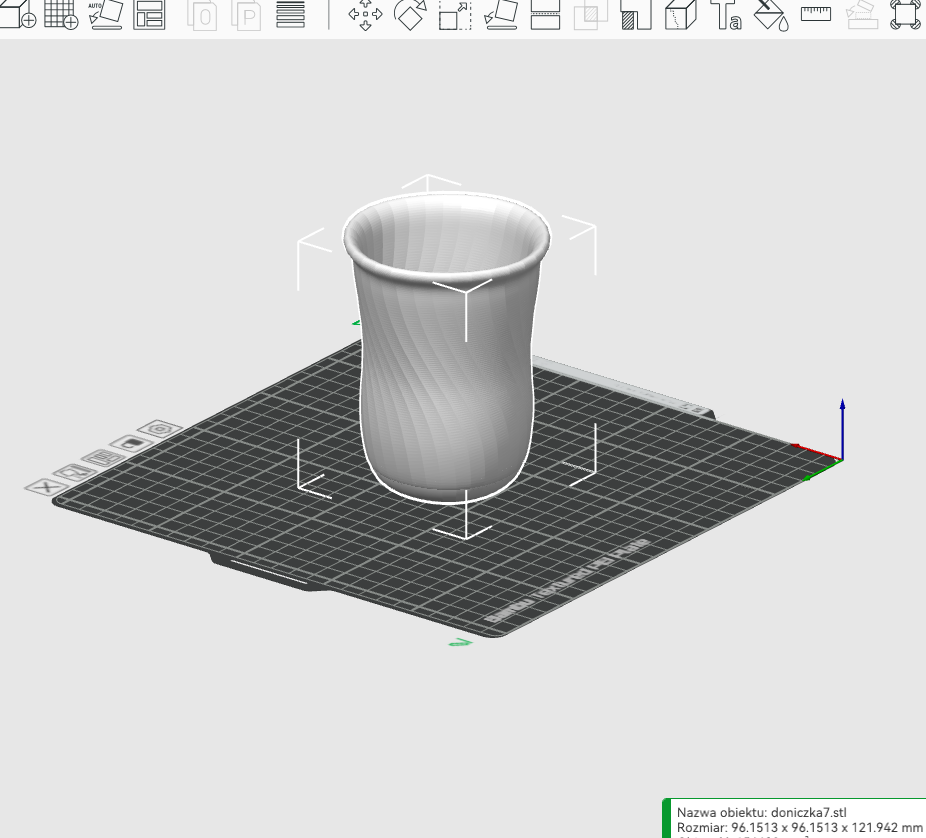The height and width of the screenshot is (838, 926).
Task: Click the Mesh boolean icon
Action: click(591, 15)
